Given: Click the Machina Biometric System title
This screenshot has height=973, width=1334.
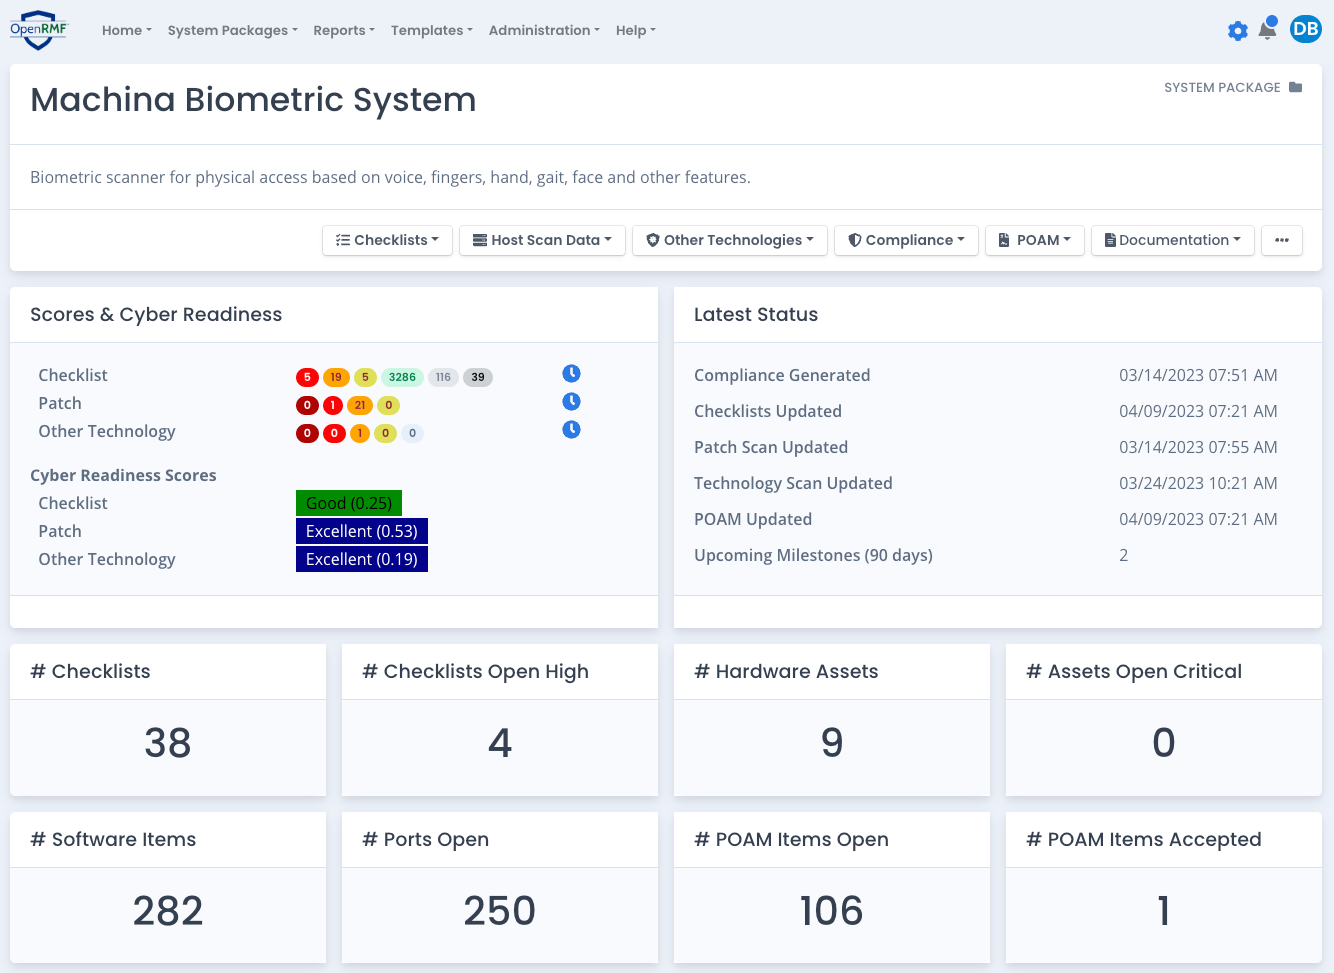Looking at the screenshot, I should click(x=253, y=100).
